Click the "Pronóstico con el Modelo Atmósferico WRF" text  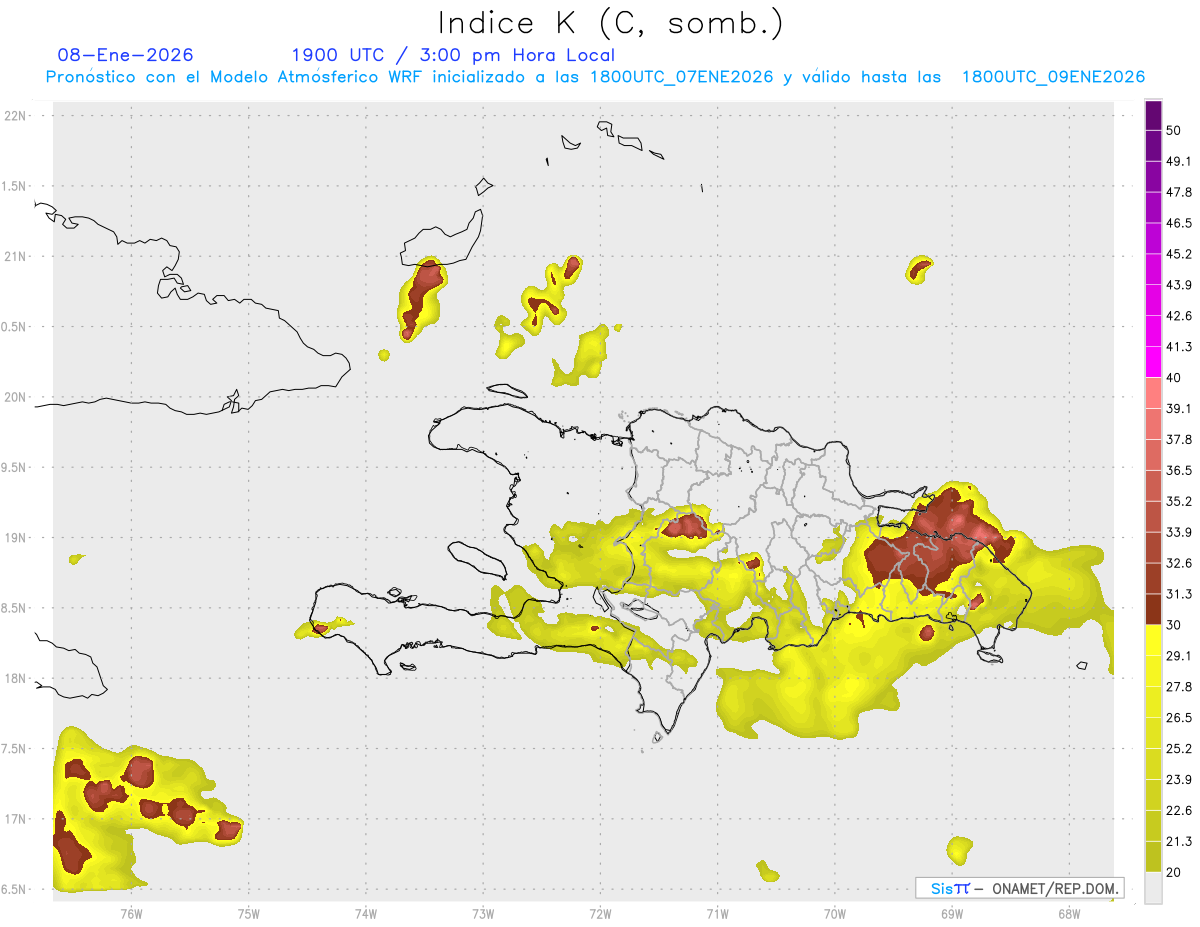pos(235,77)
